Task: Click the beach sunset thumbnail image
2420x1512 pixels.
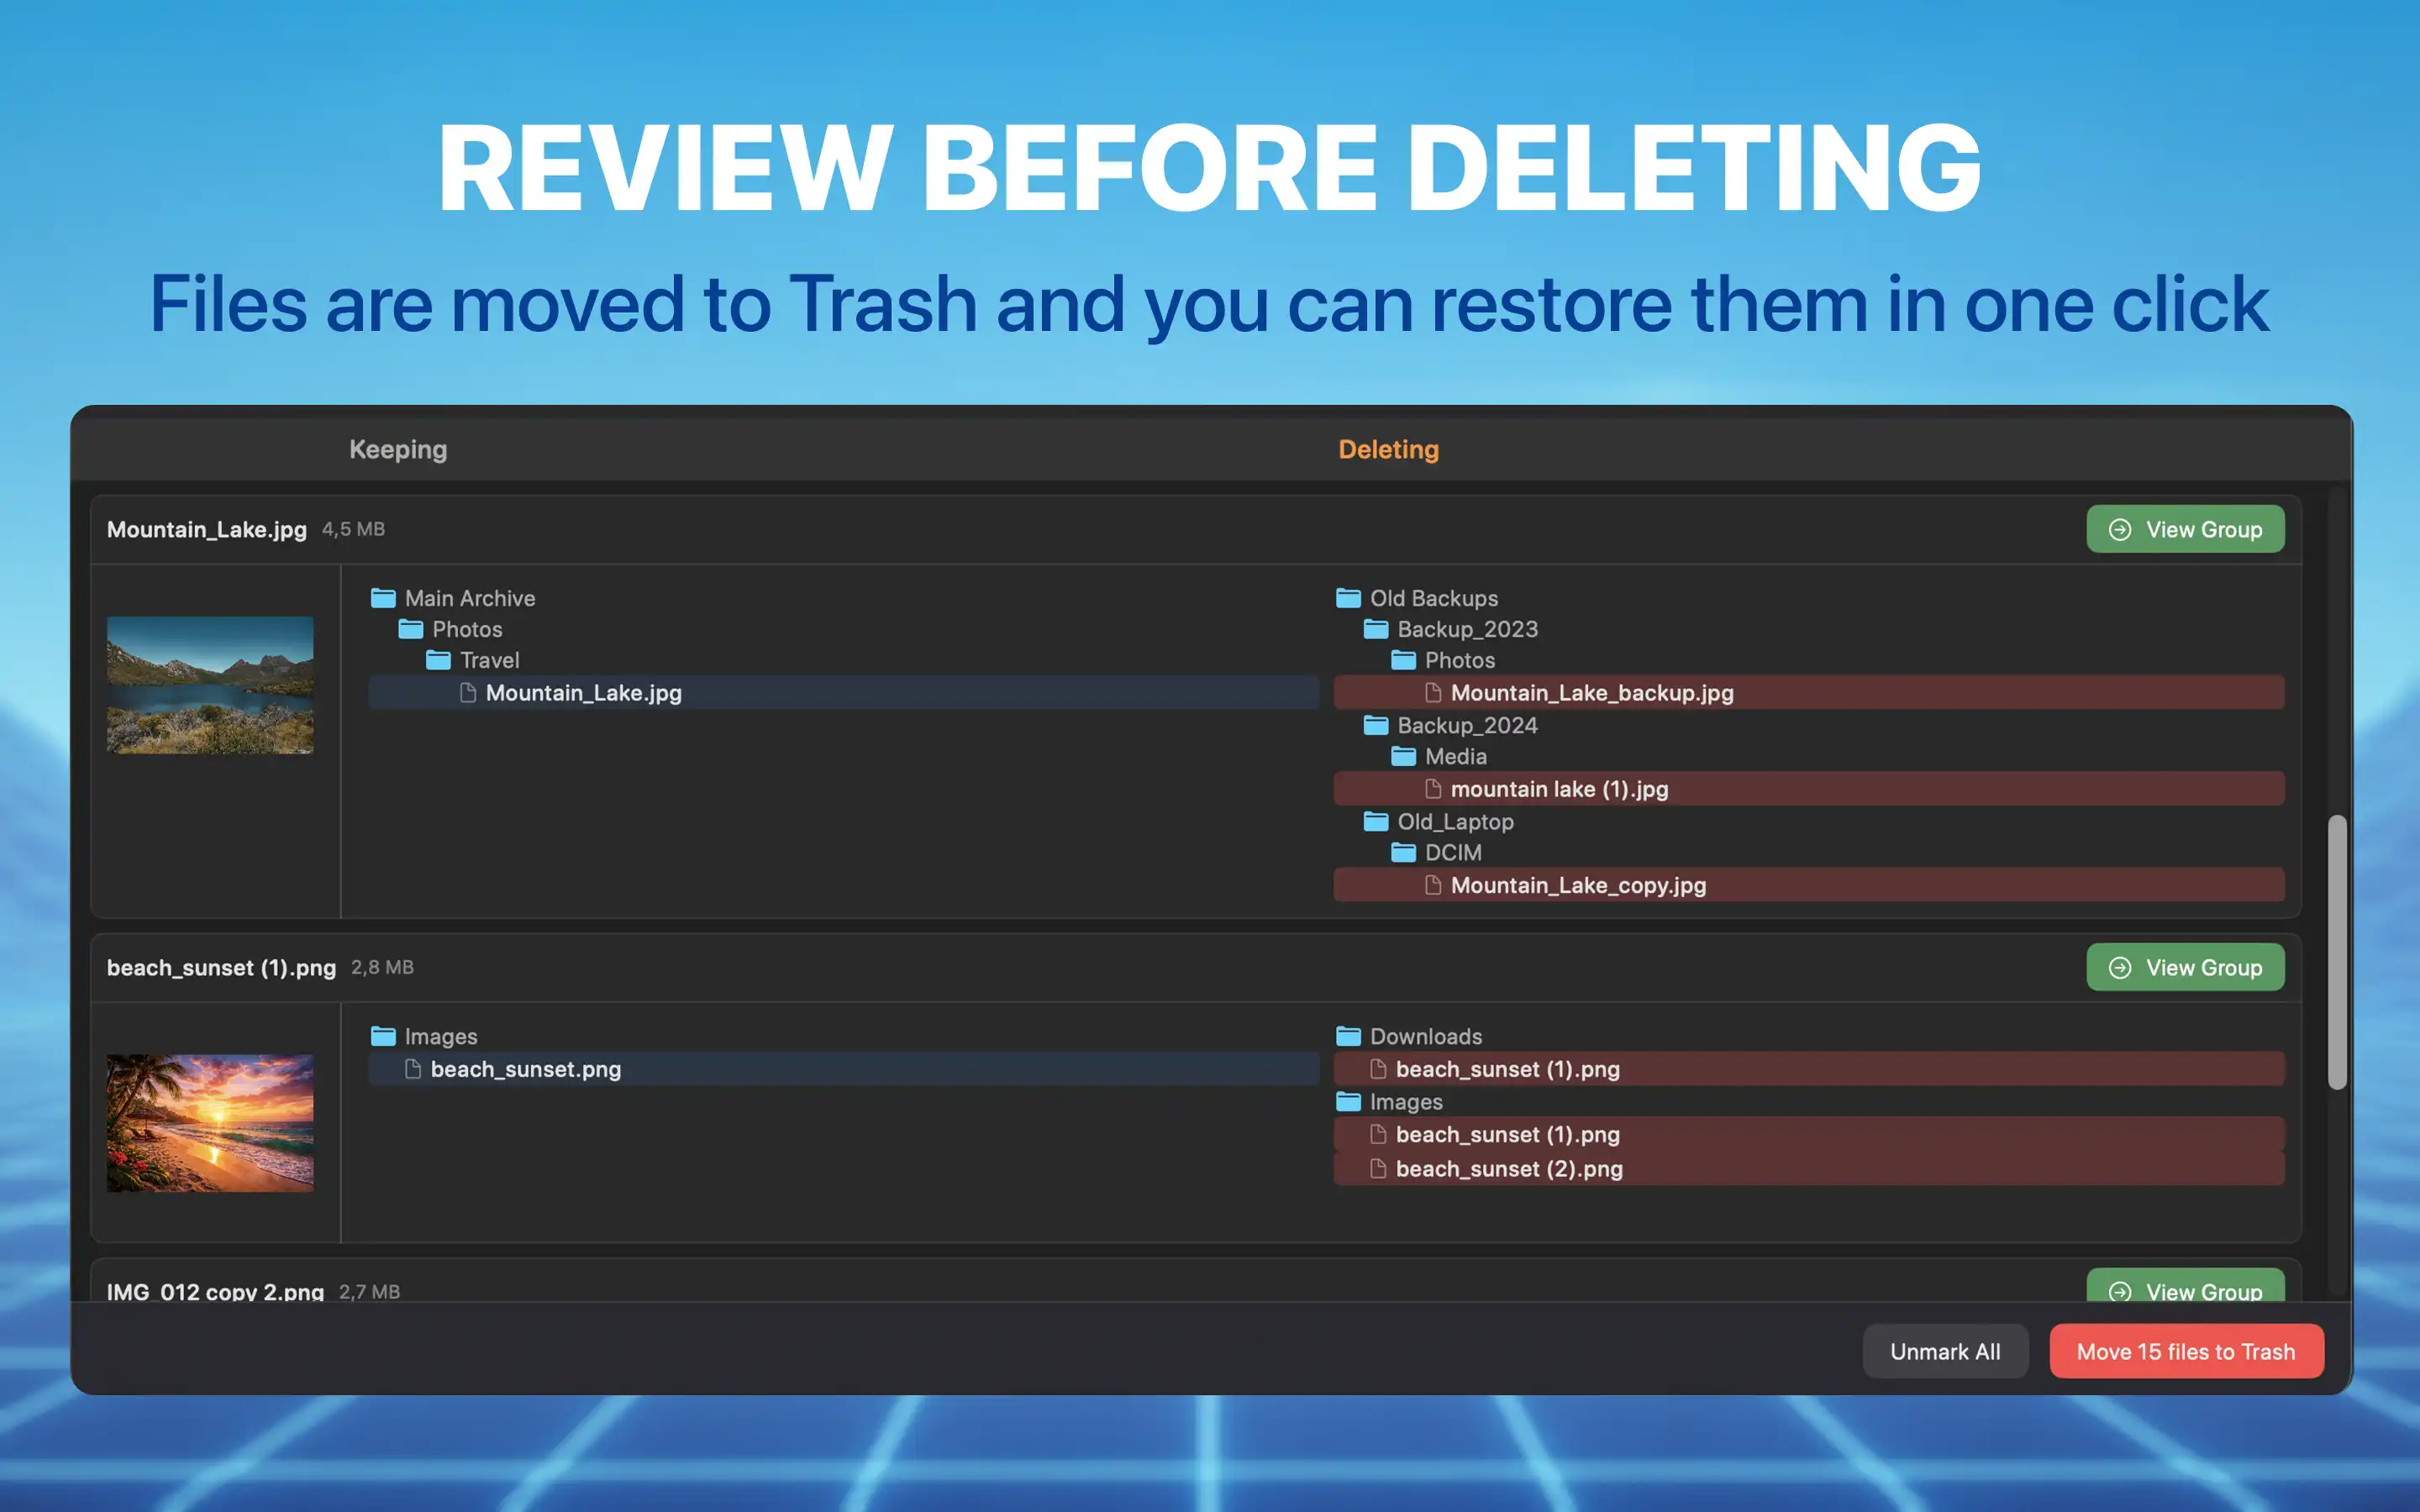Action: tap(210, 1124)
